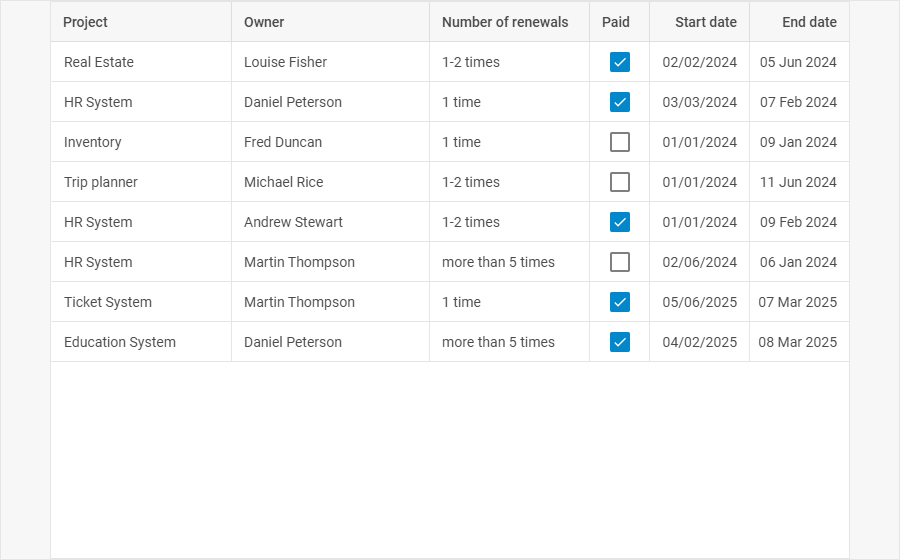901x560 pixels.
Task: Select the 11 Jun 2024 end date cell
Action: (x=799, y=182)
